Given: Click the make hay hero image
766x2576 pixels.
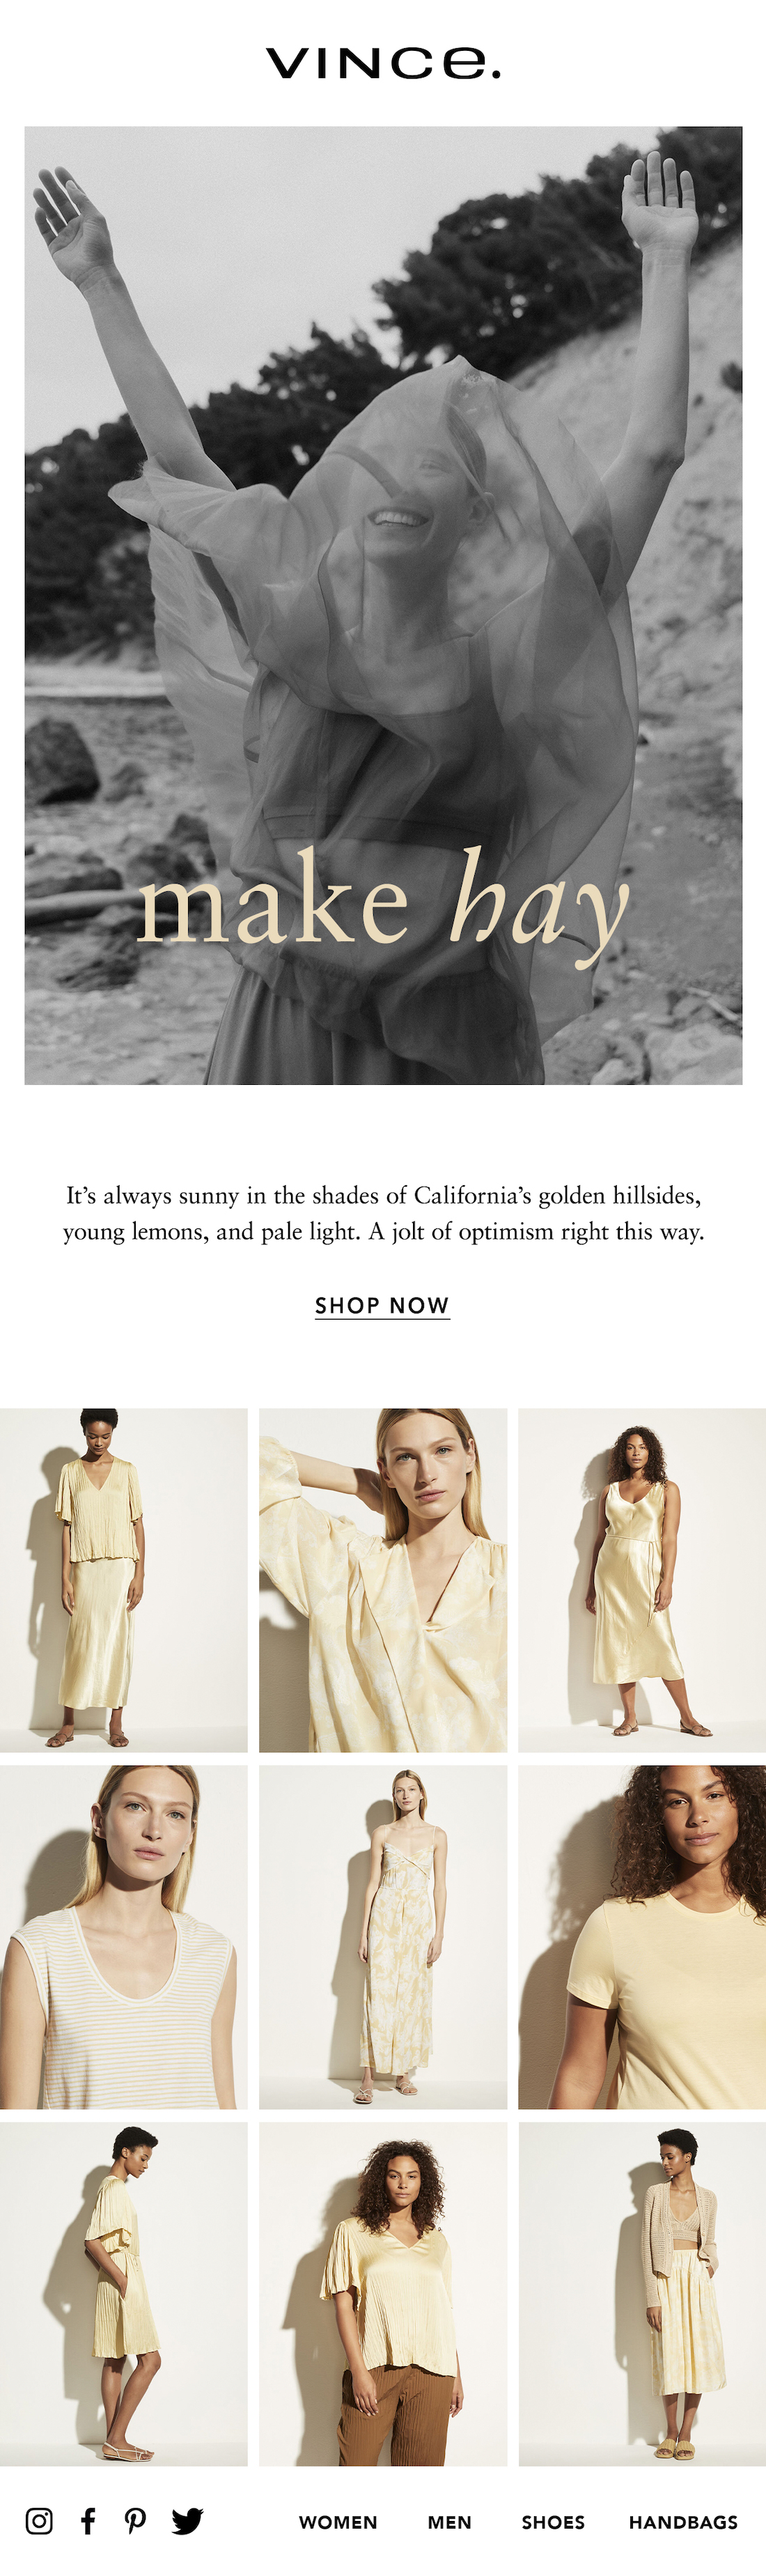Looking at the screenshot, I should pyautogui.click(x=383, y=605).
